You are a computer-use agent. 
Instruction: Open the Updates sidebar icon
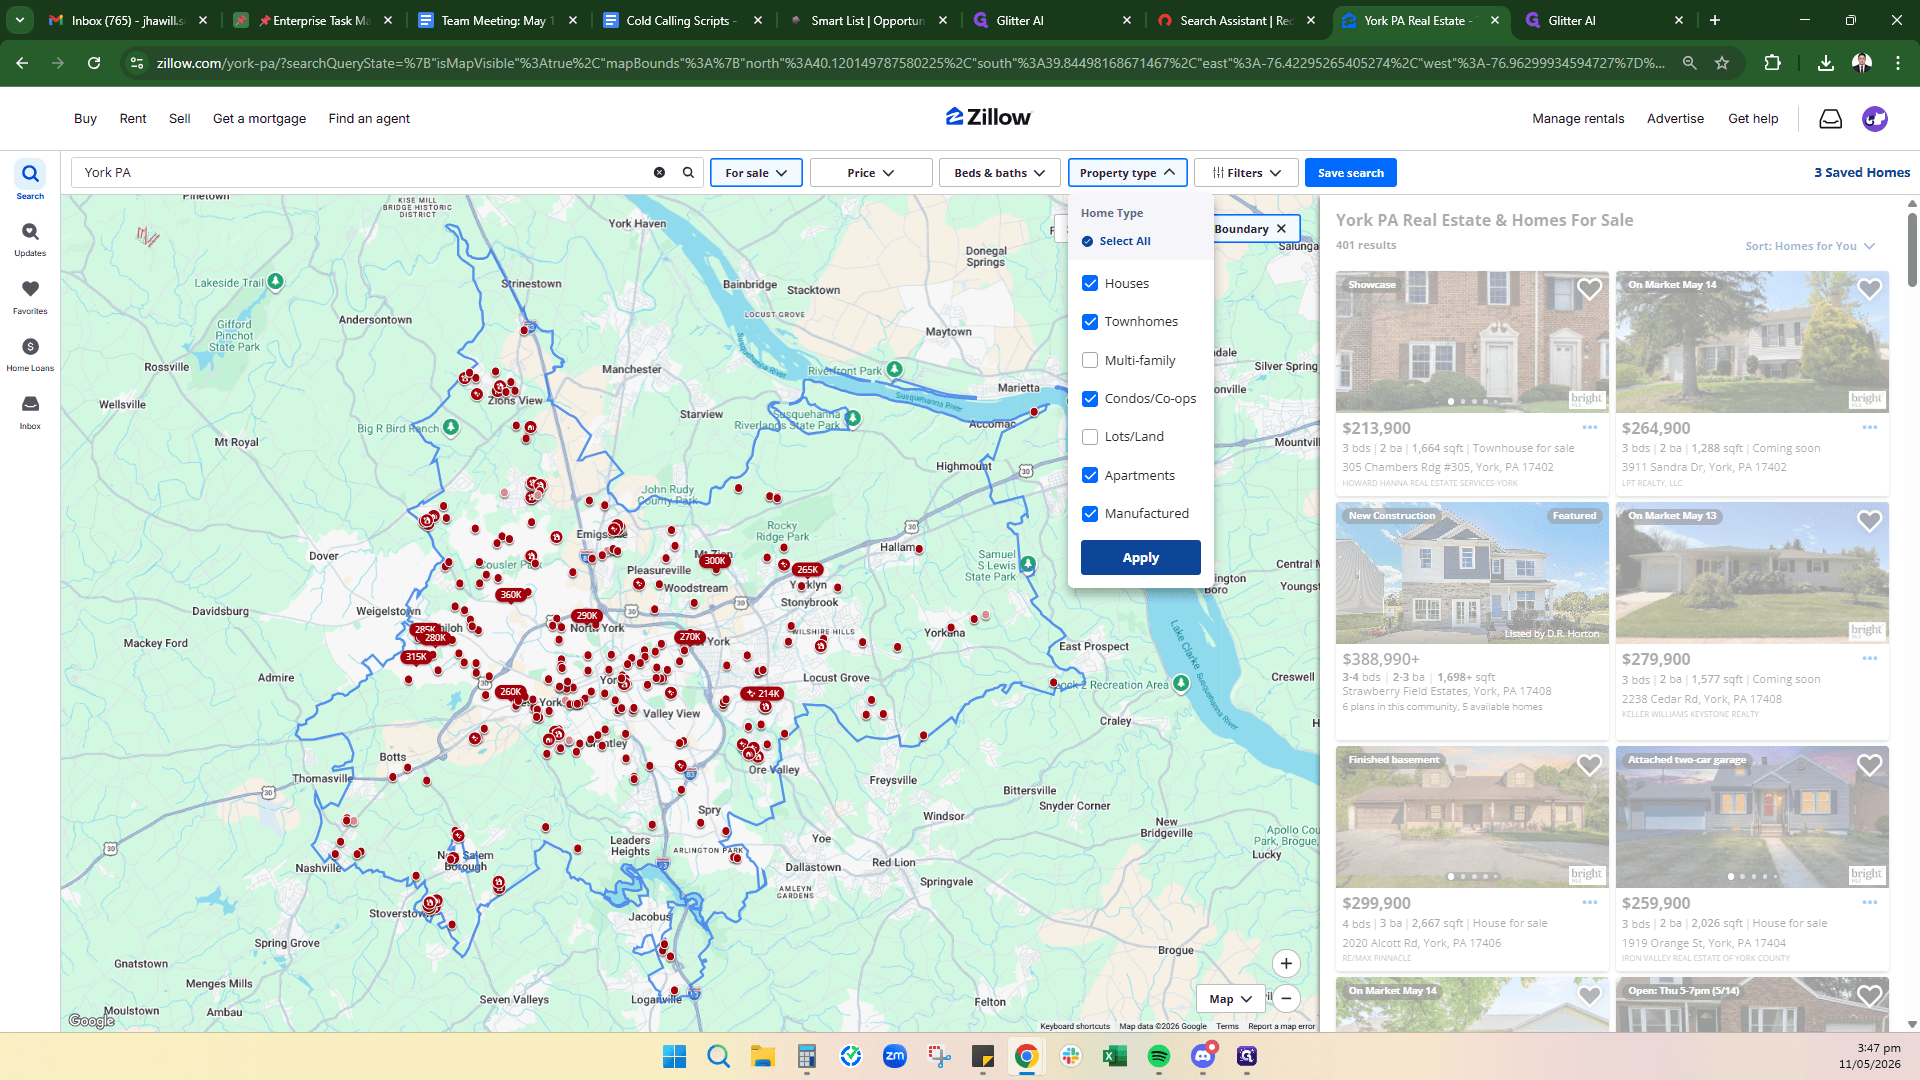click(30, 238)
